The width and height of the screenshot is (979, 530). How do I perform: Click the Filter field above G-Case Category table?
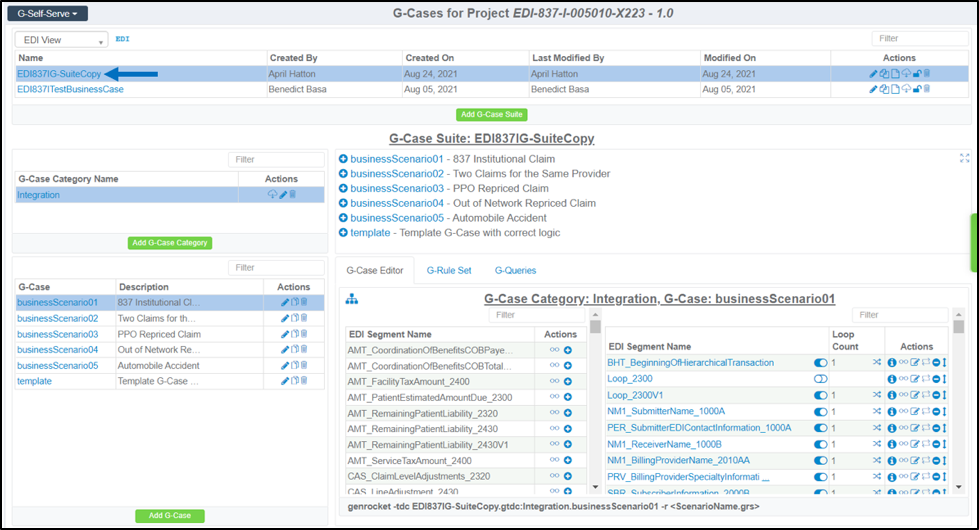tap(276, 160)
